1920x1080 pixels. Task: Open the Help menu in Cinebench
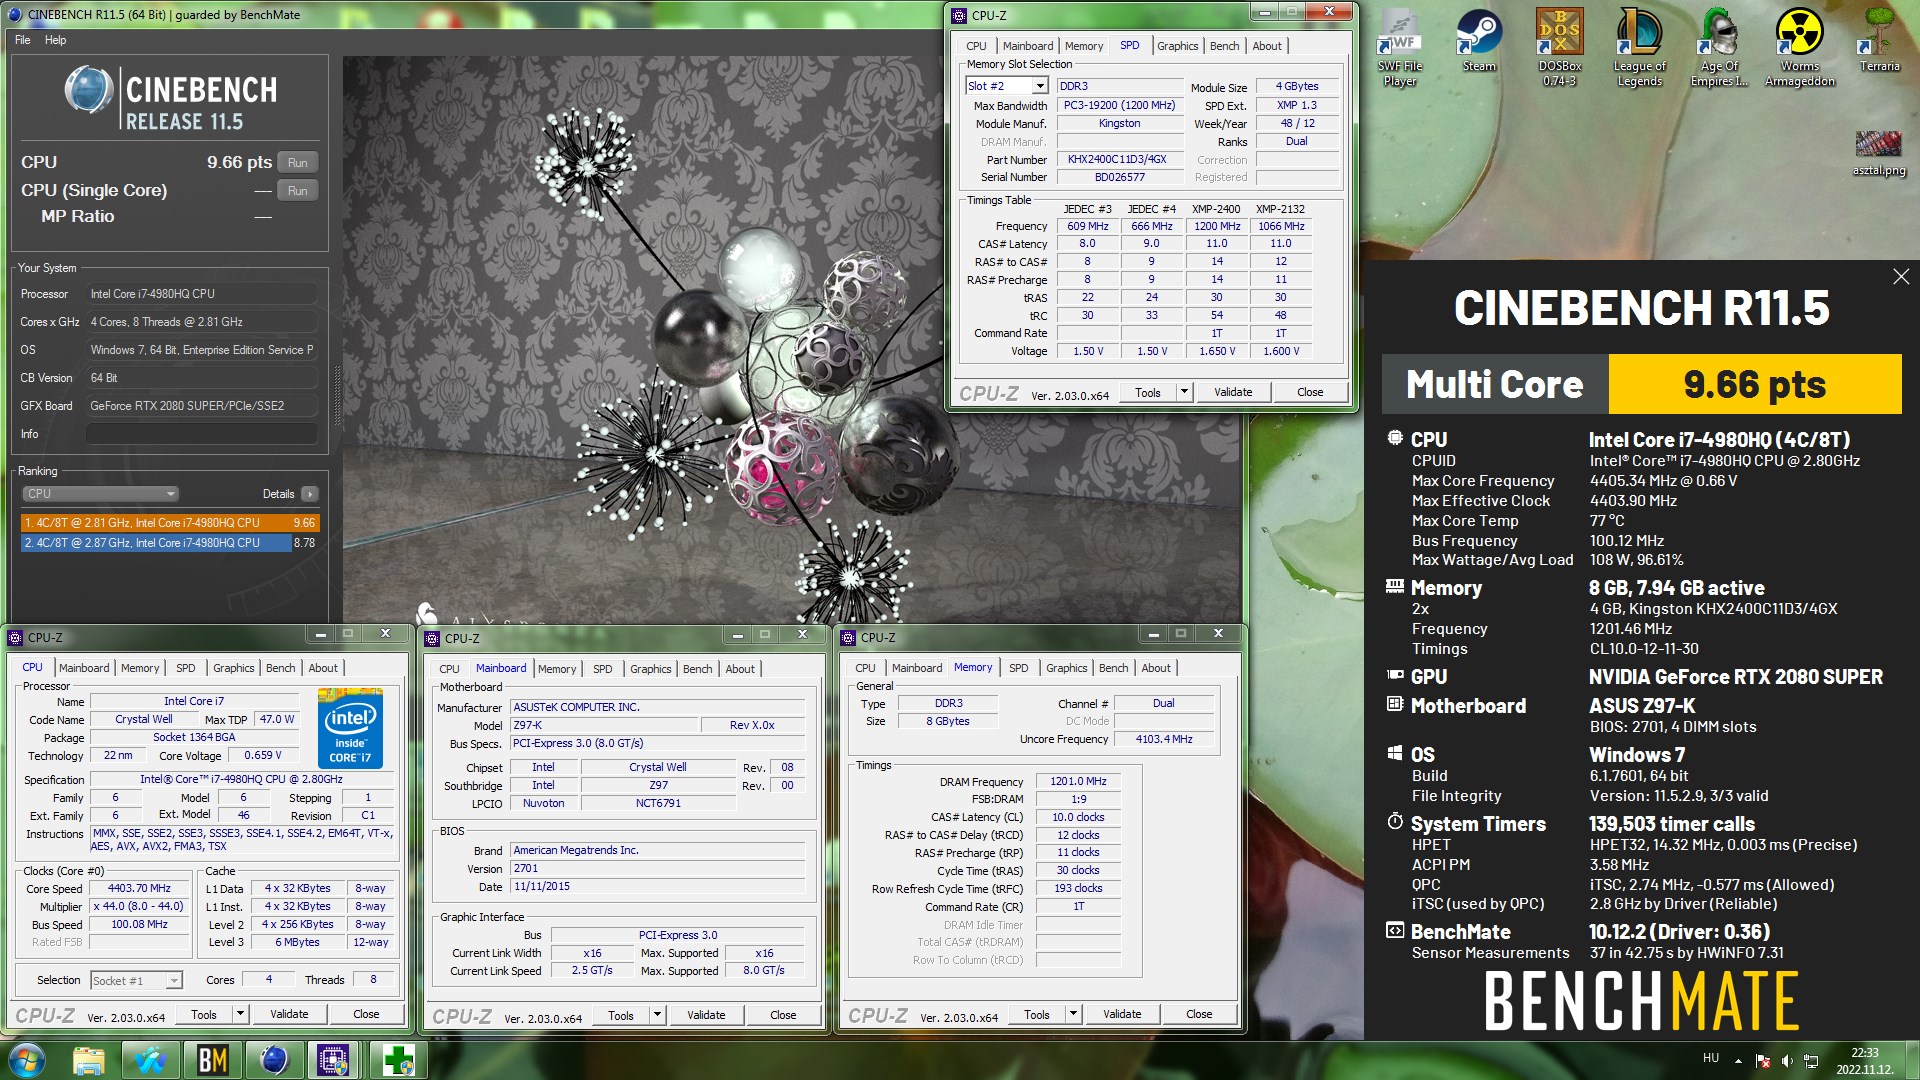tap(55, 40)
